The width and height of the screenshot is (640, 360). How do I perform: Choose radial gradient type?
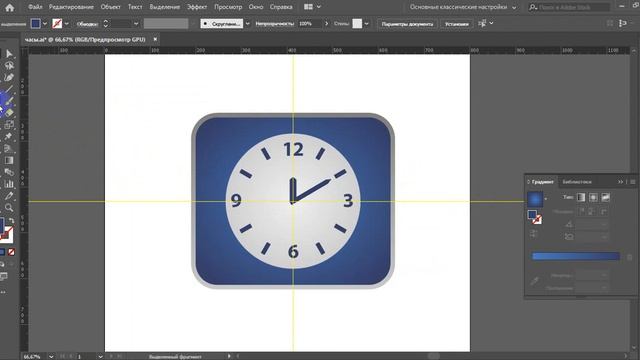point(593,197)
